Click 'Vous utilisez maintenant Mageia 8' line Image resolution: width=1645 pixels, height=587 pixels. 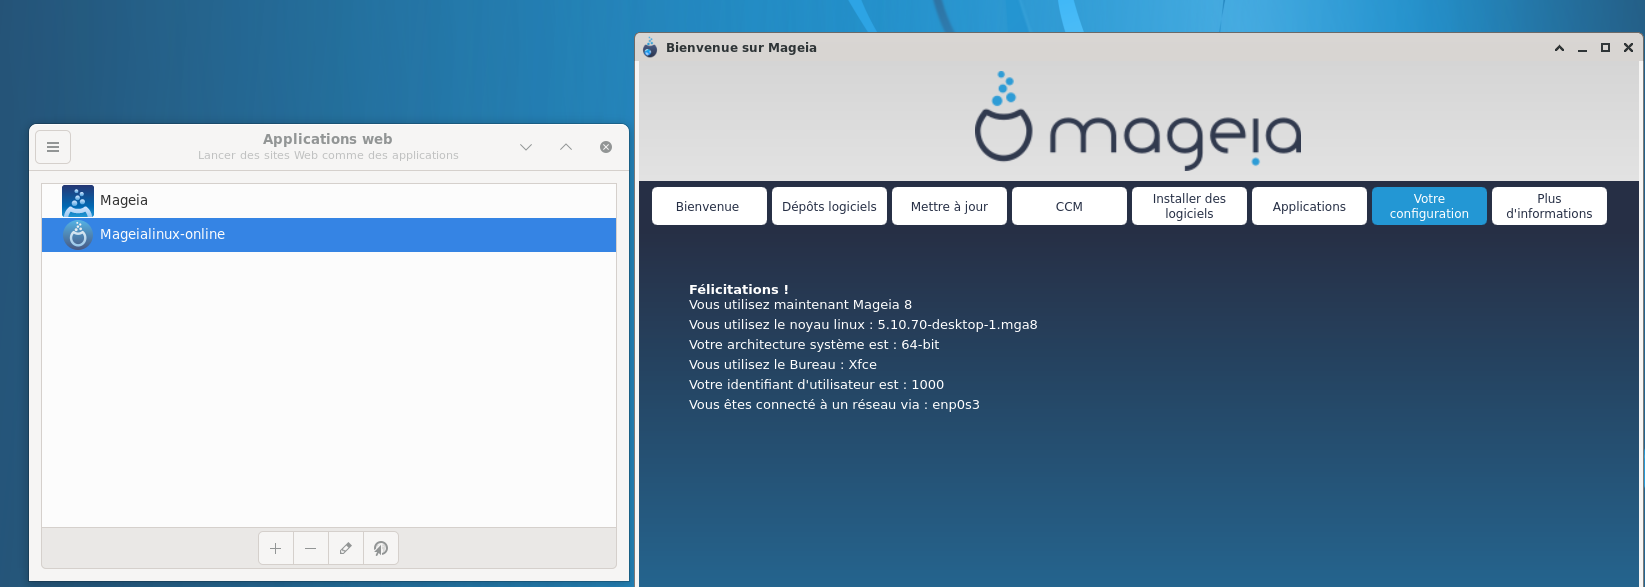click(x=800, y=305)
